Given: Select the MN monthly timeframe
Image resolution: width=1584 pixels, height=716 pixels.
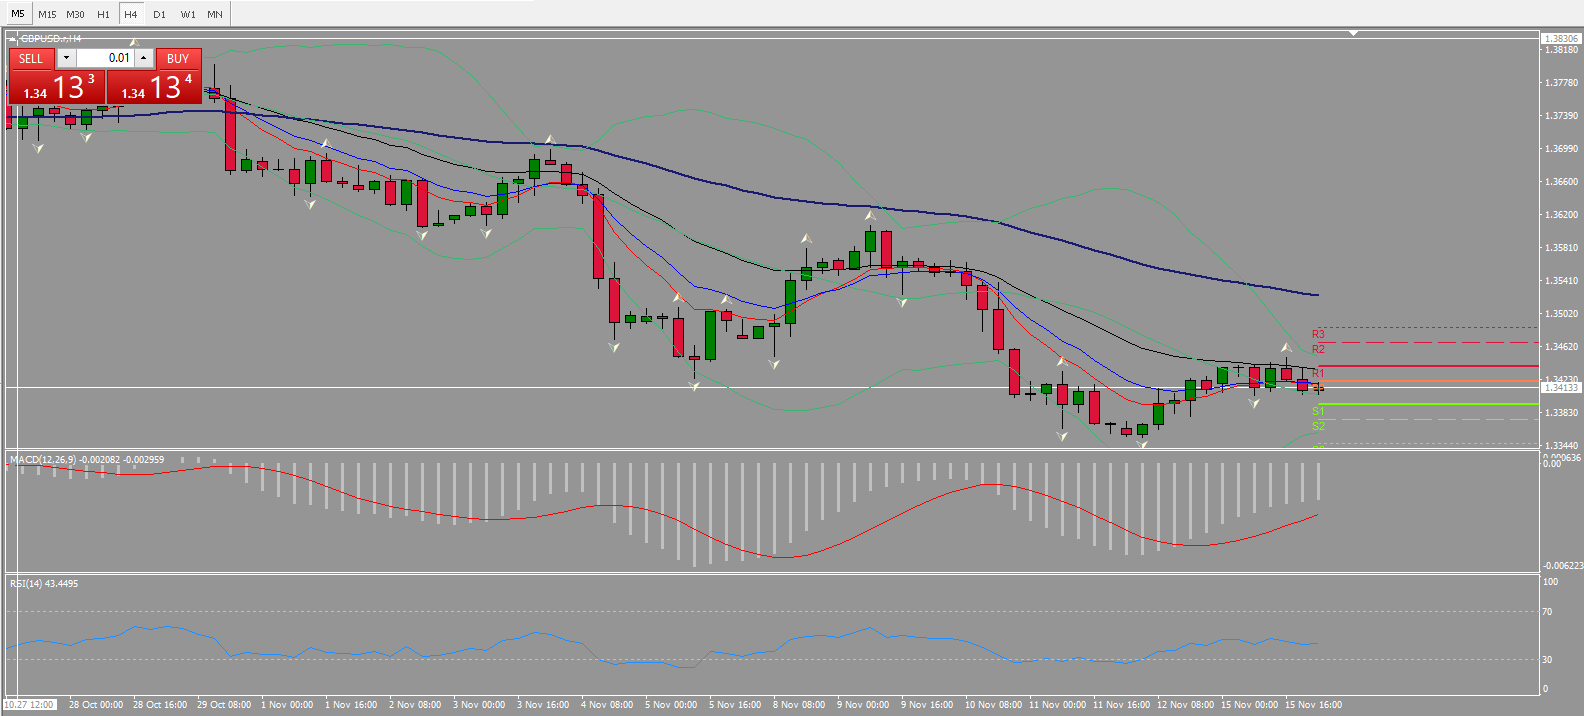Looking at the screenshot, I should click(215, 14).
